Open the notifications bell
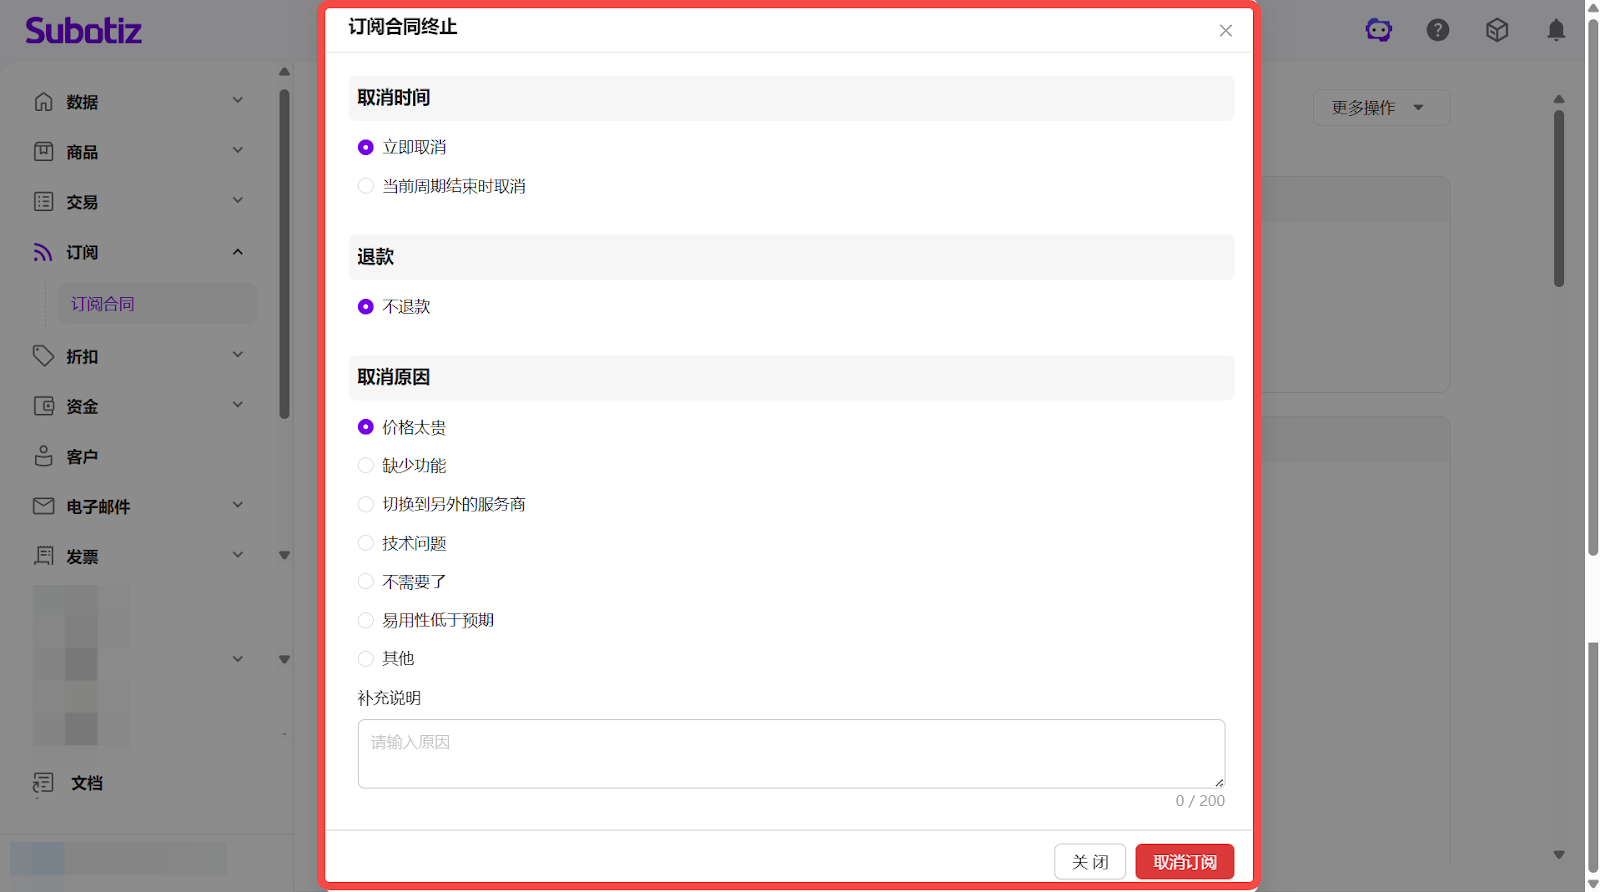Screen dimensions: 1600x892 click(x=1555, y=30)
